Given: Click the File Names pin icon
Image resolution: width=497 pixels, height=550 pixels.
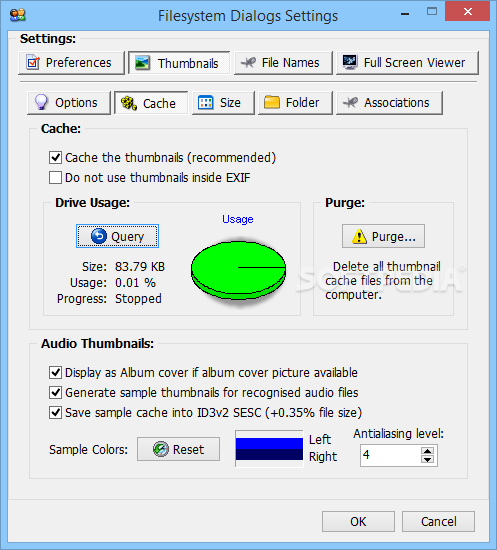Looking at the screenshot, I should point(248,62).
